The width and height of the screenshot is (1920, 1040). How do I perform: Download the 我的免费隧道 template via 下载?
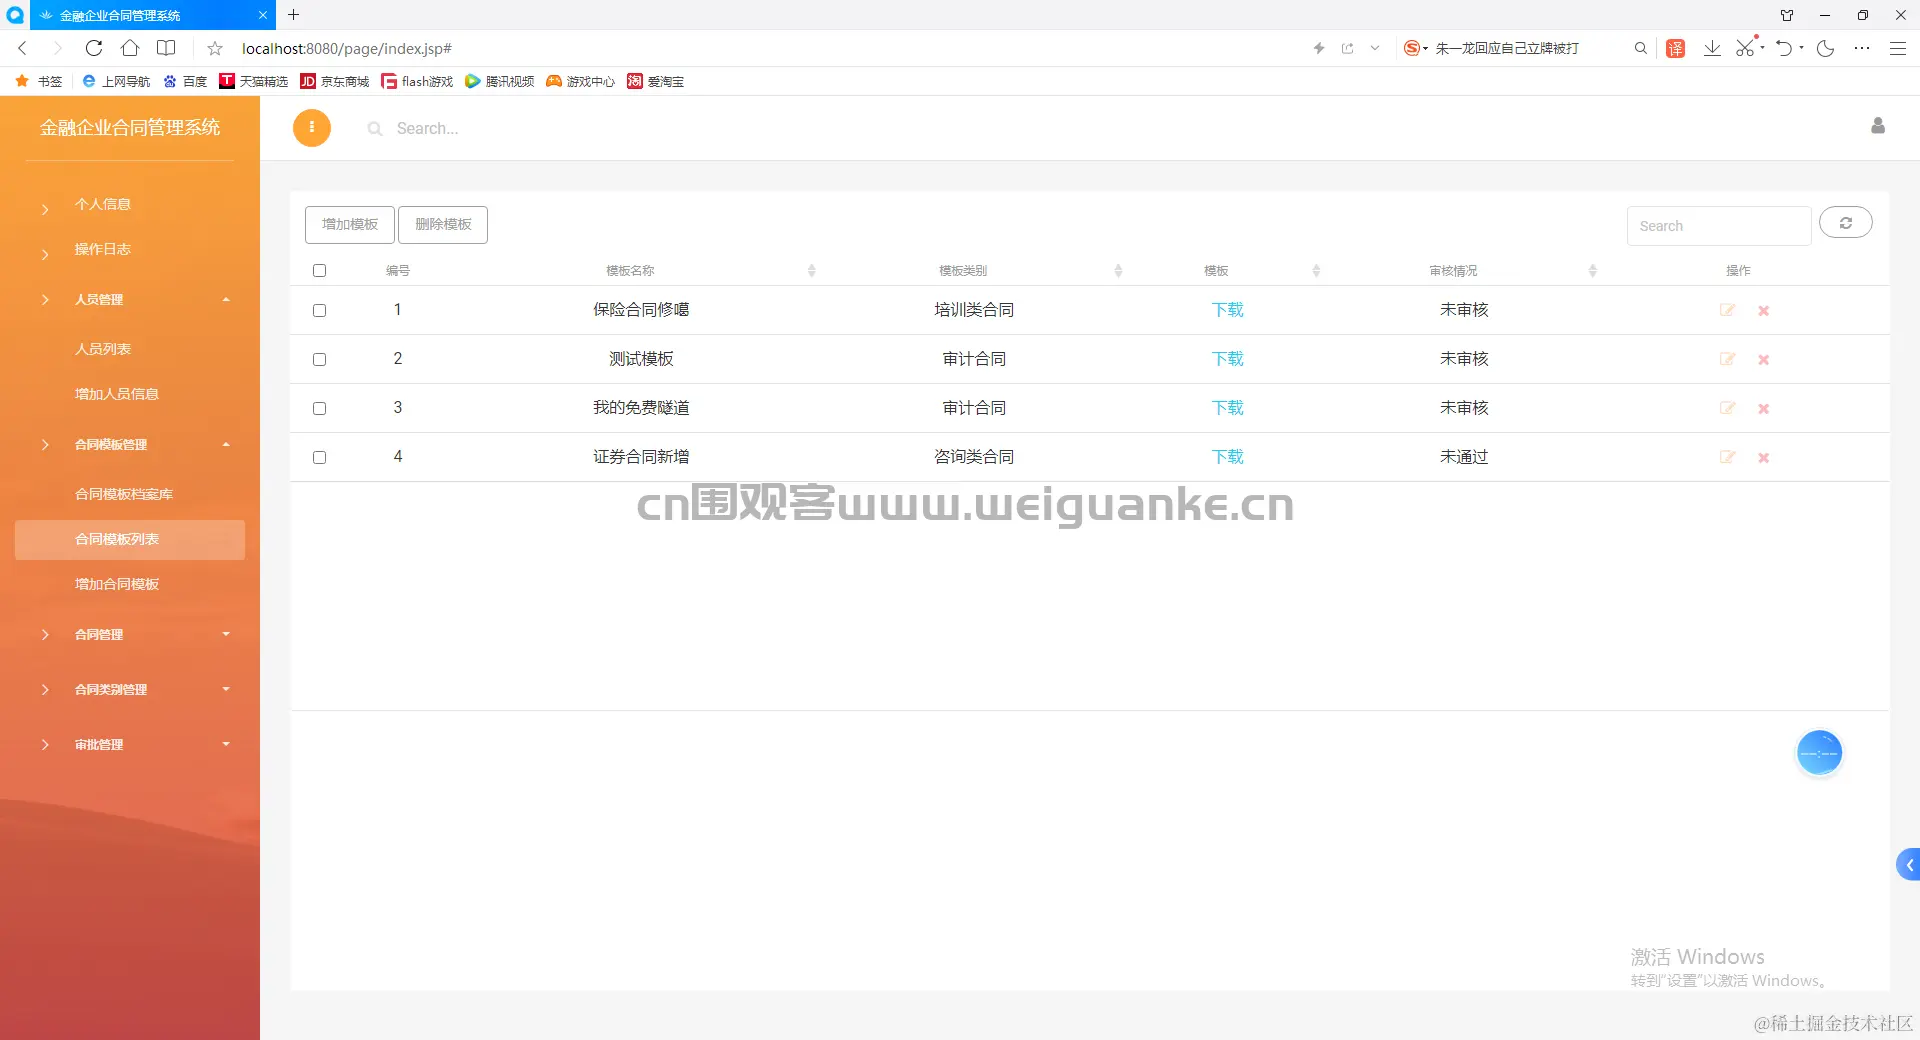point(1228,408)
